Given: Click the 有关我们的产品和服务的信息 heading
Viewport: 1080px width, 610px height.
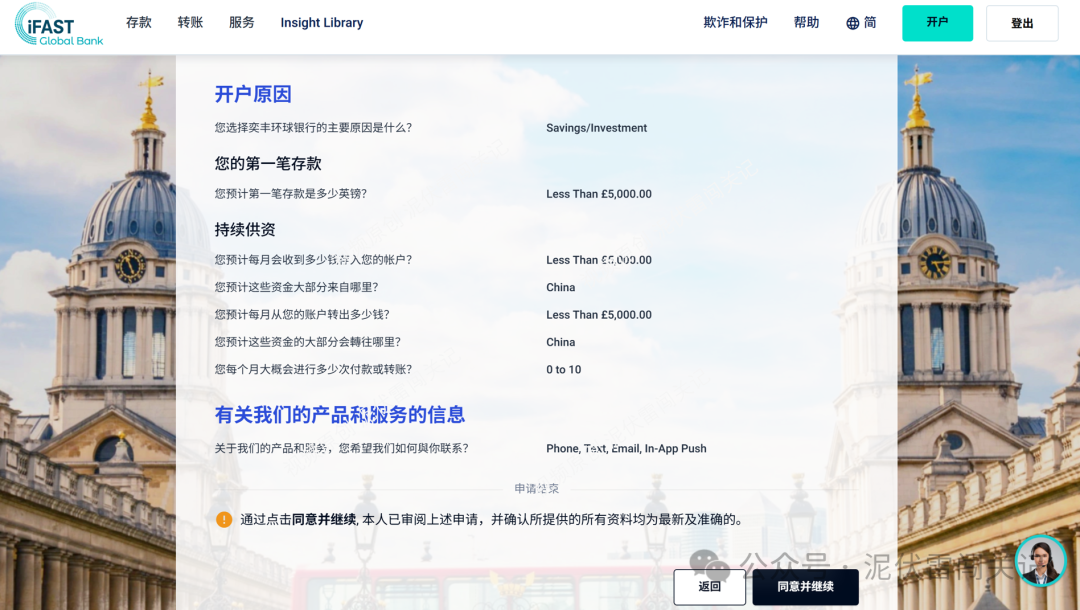Looking at the screenshot, I should [x=340, y=415].
